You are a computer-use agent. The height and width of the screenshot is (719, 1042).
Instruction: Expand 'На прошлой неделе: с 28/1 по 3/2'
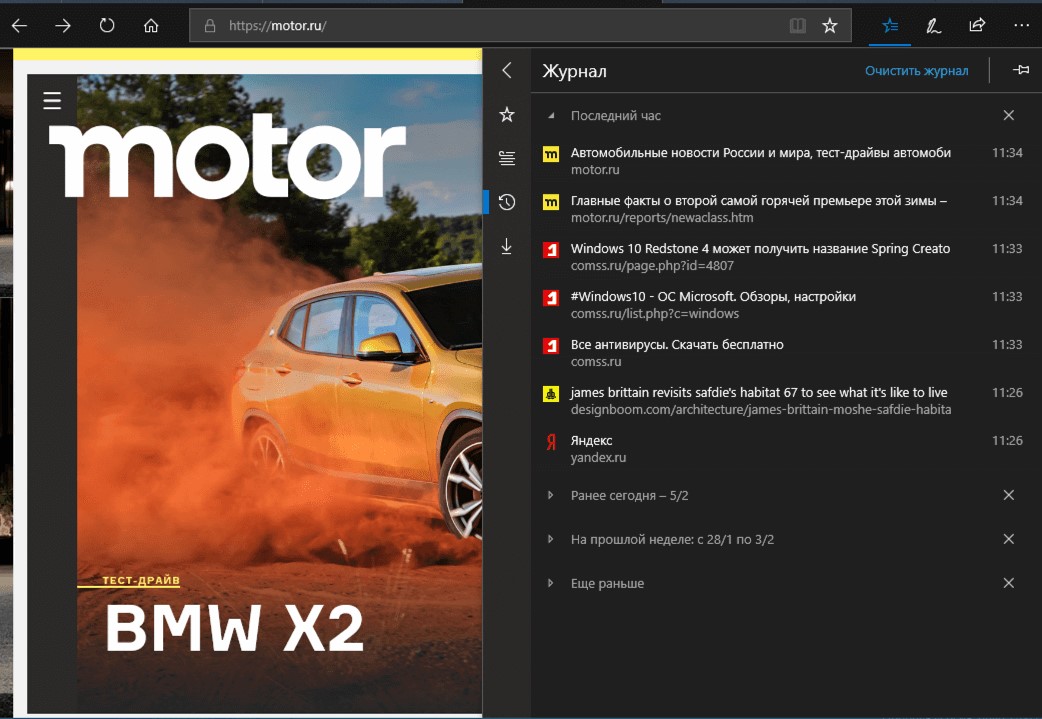550,539
